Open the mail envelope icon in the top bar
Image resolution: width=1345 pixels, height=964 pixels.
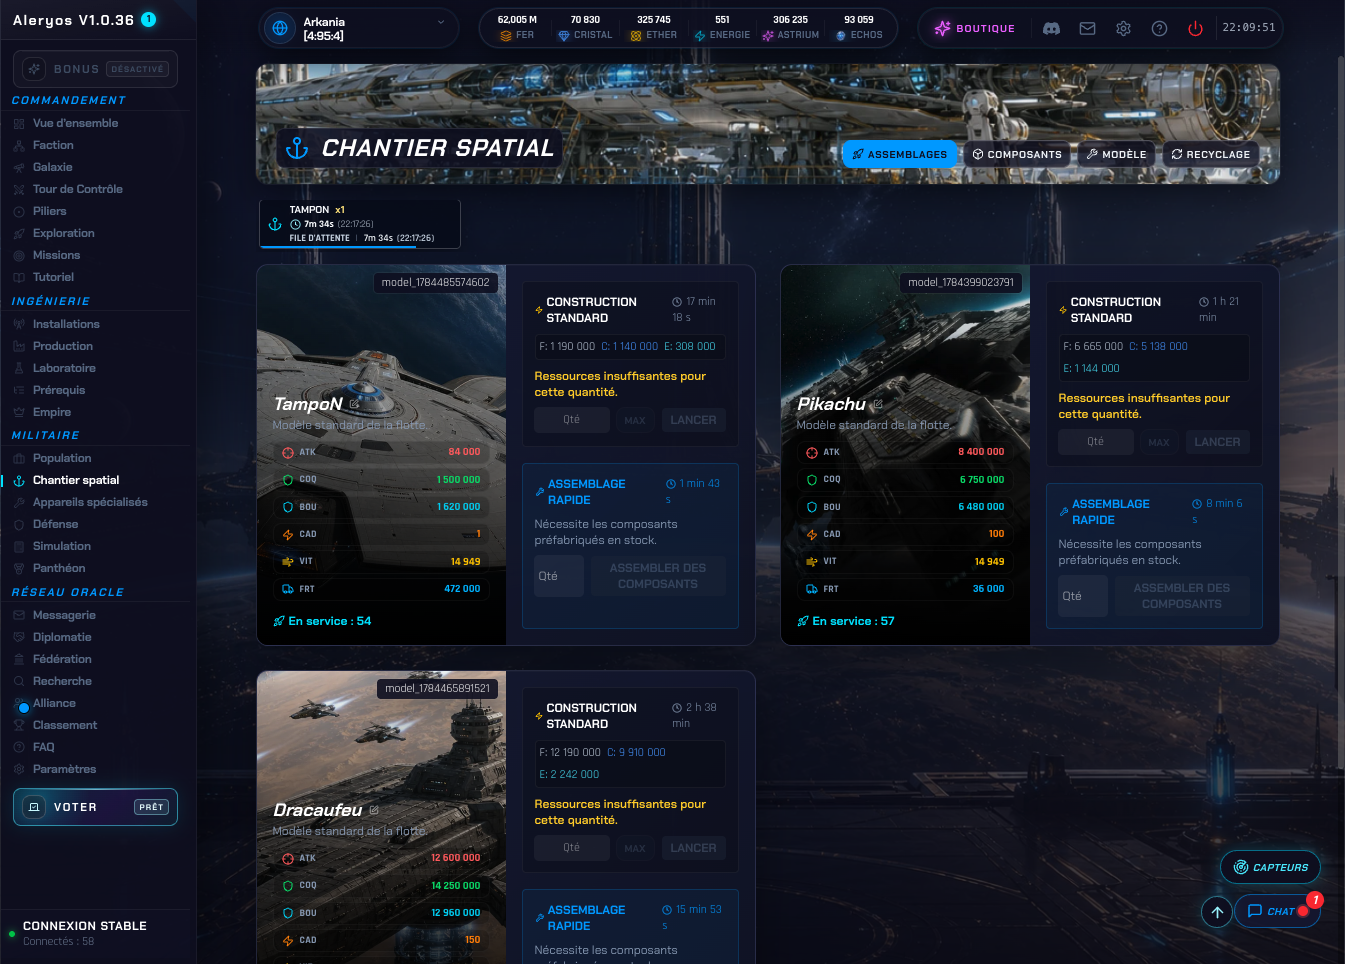click(1087, 29)
